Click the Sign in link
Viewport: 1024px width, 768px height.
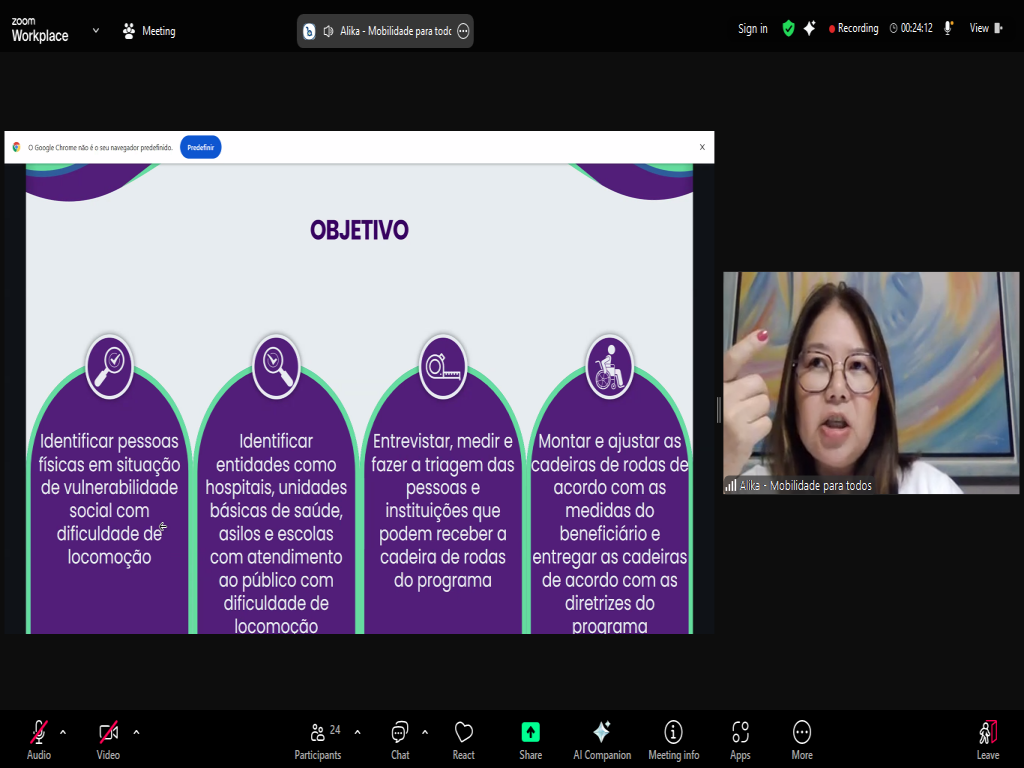[752, 29]
